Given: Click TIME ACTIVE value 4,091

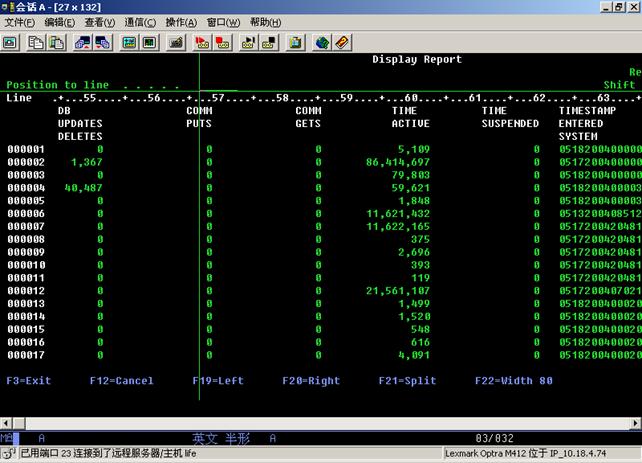Looking at the screenshot, I should [x=414, y=355].
